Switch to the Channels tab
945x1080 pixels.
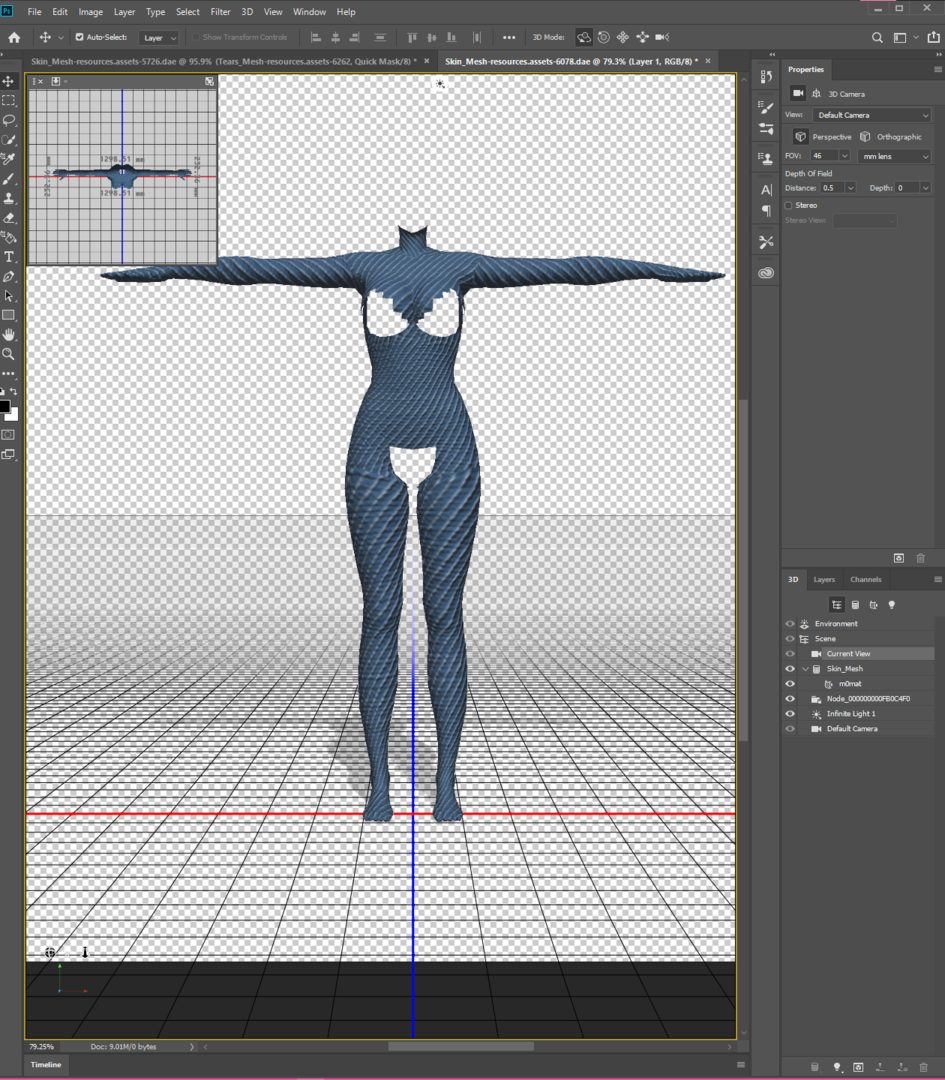[x=865, y=579]
